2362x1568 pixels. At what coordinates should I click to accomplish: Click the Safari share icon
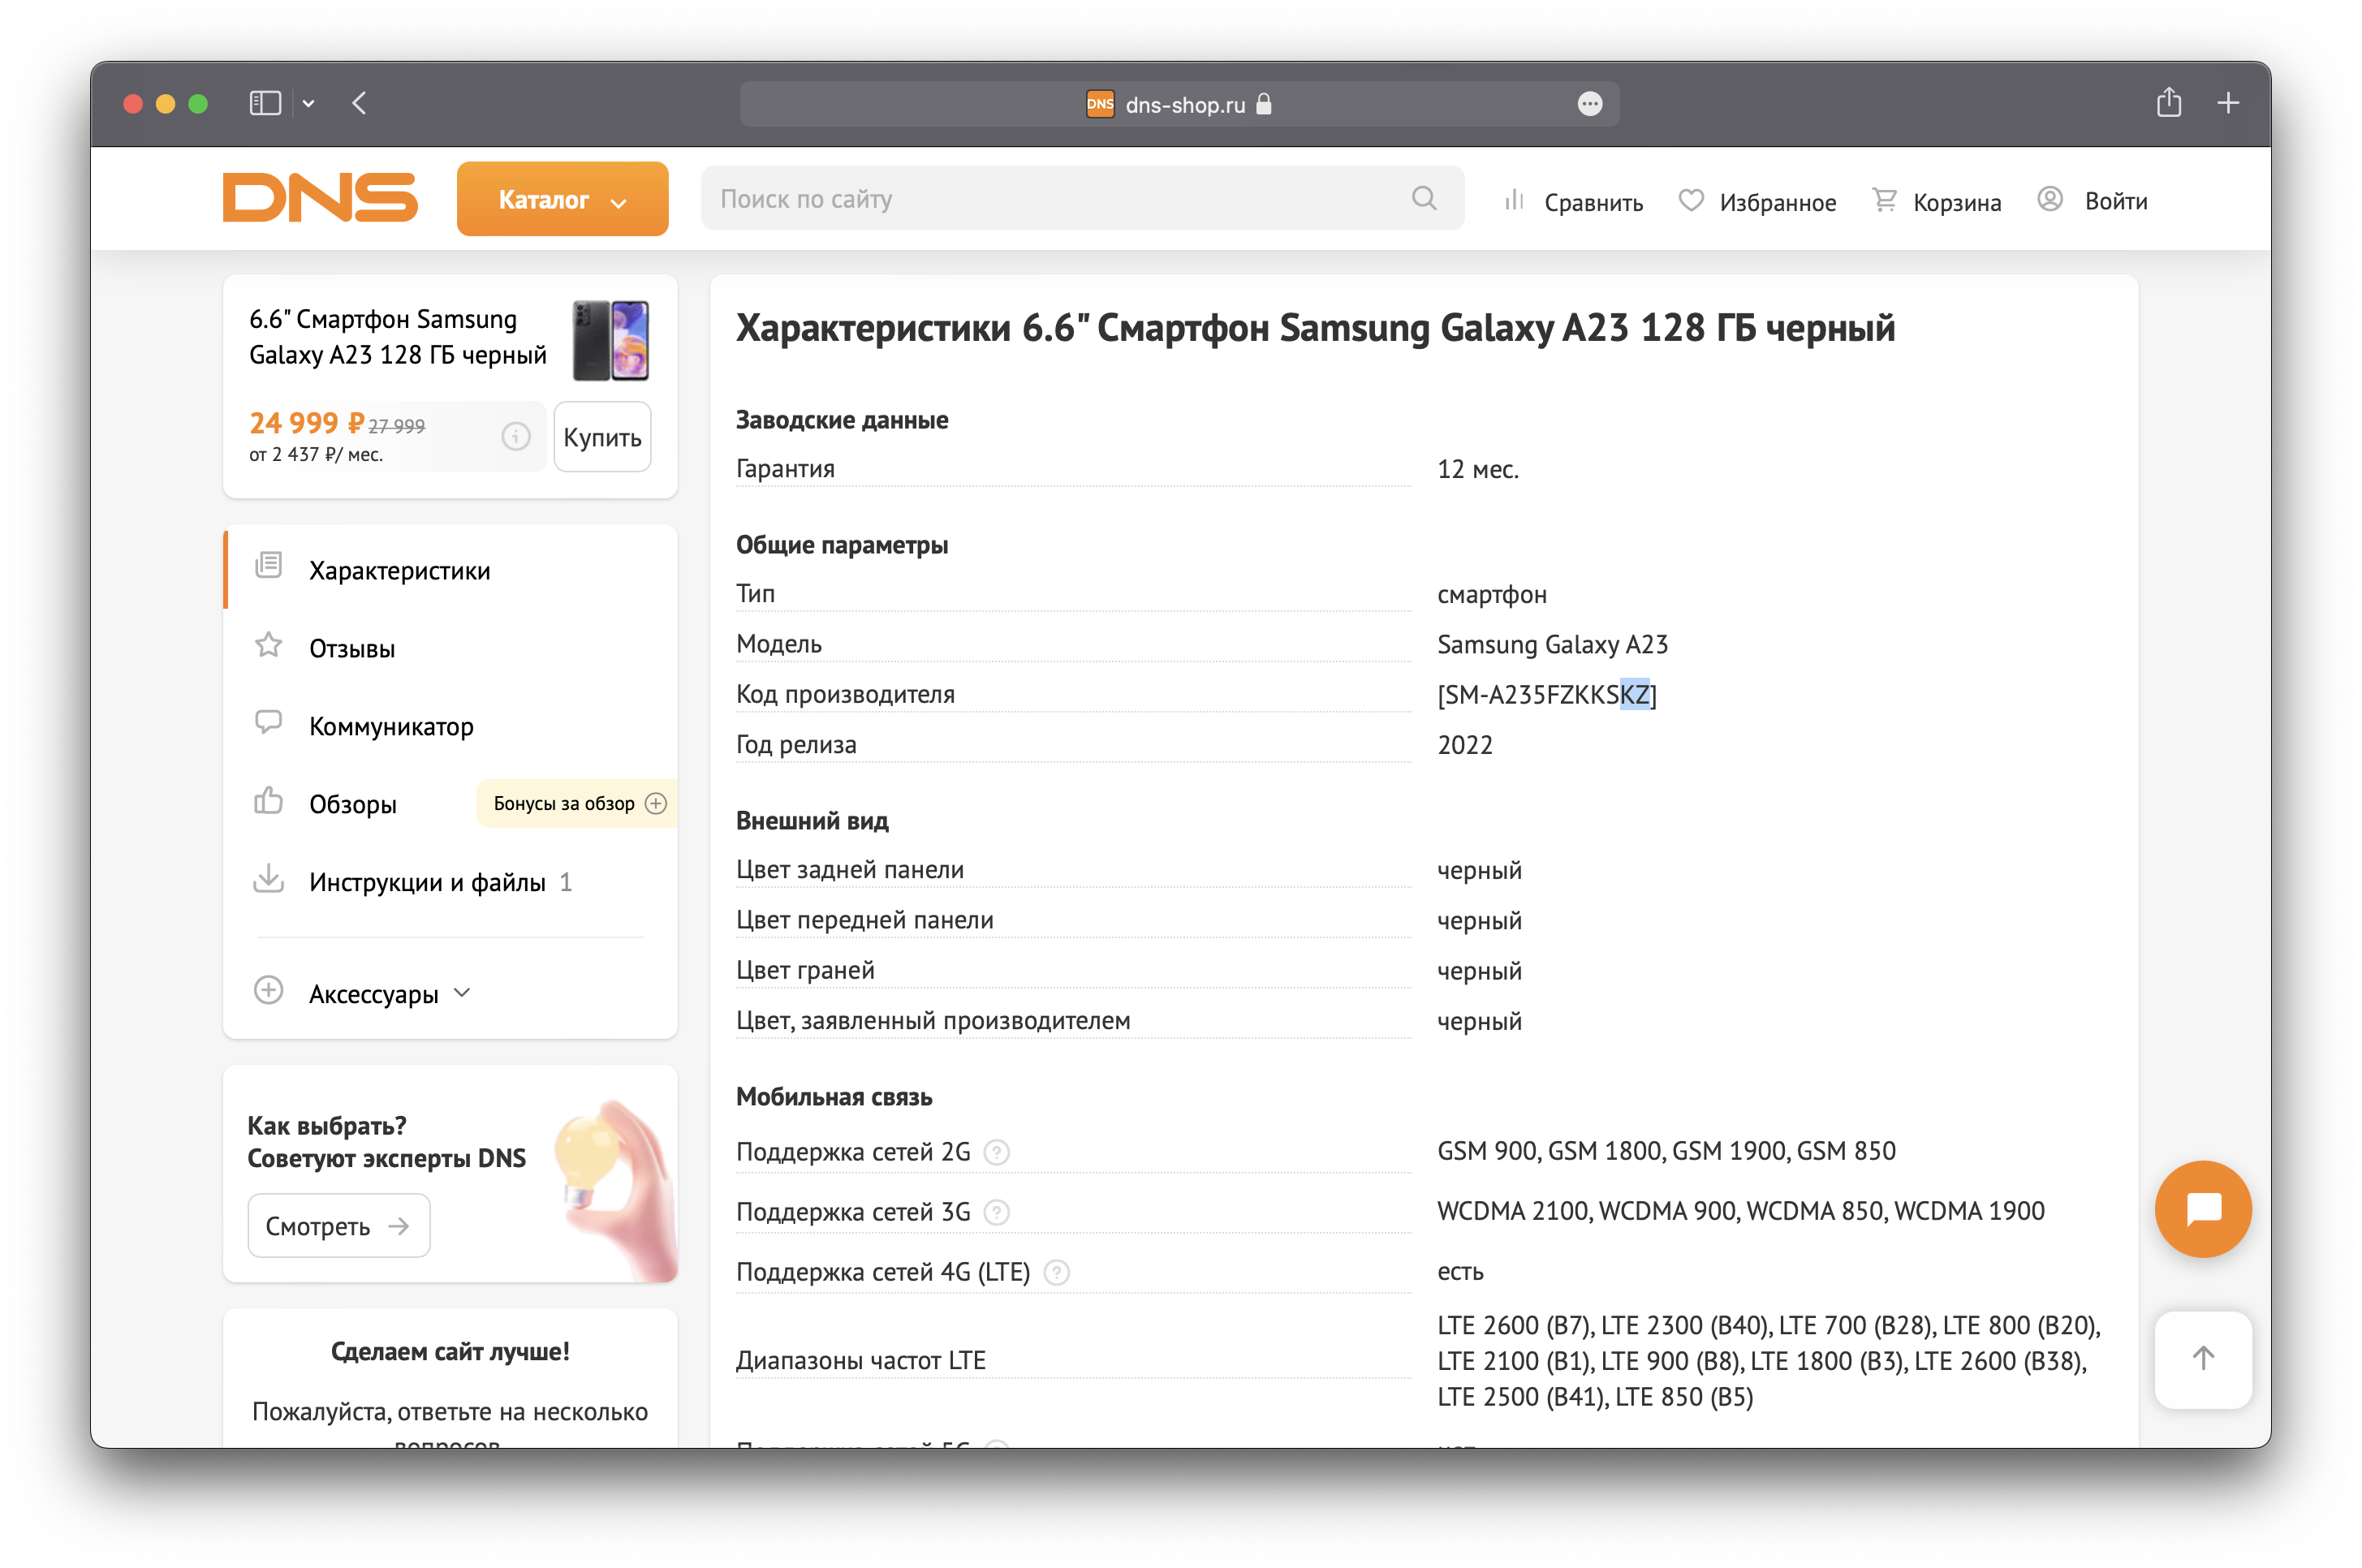point(2168,102)
